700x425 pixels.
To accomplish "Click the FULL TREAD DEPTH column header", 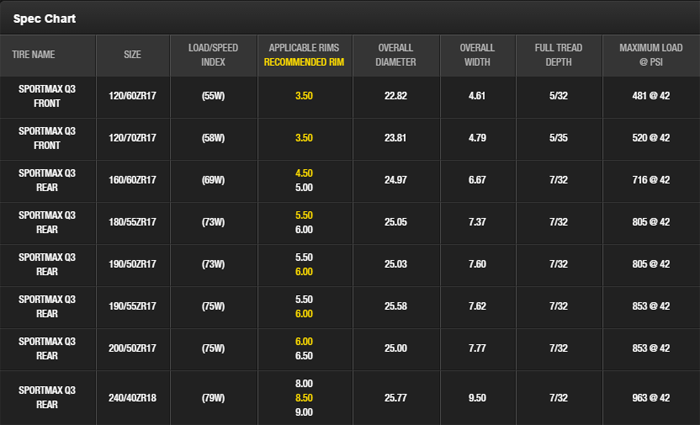I will (x=558, y=55).
